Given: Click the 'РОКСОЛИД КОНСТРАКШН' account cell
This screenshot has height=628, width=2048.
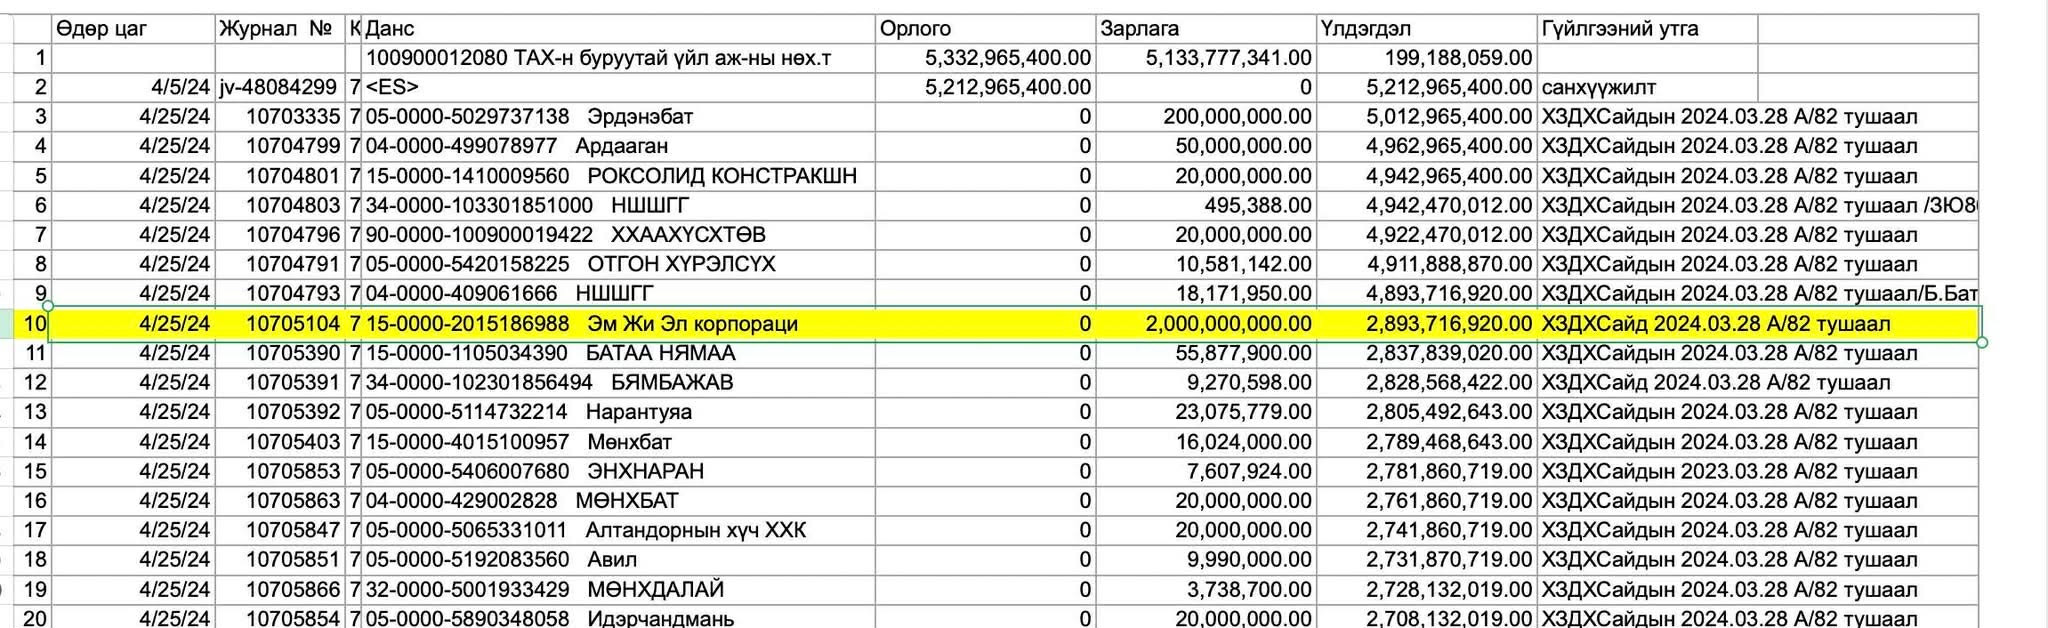Looking at the screenshot, I should pyautogui.click(x=618, y=176).
